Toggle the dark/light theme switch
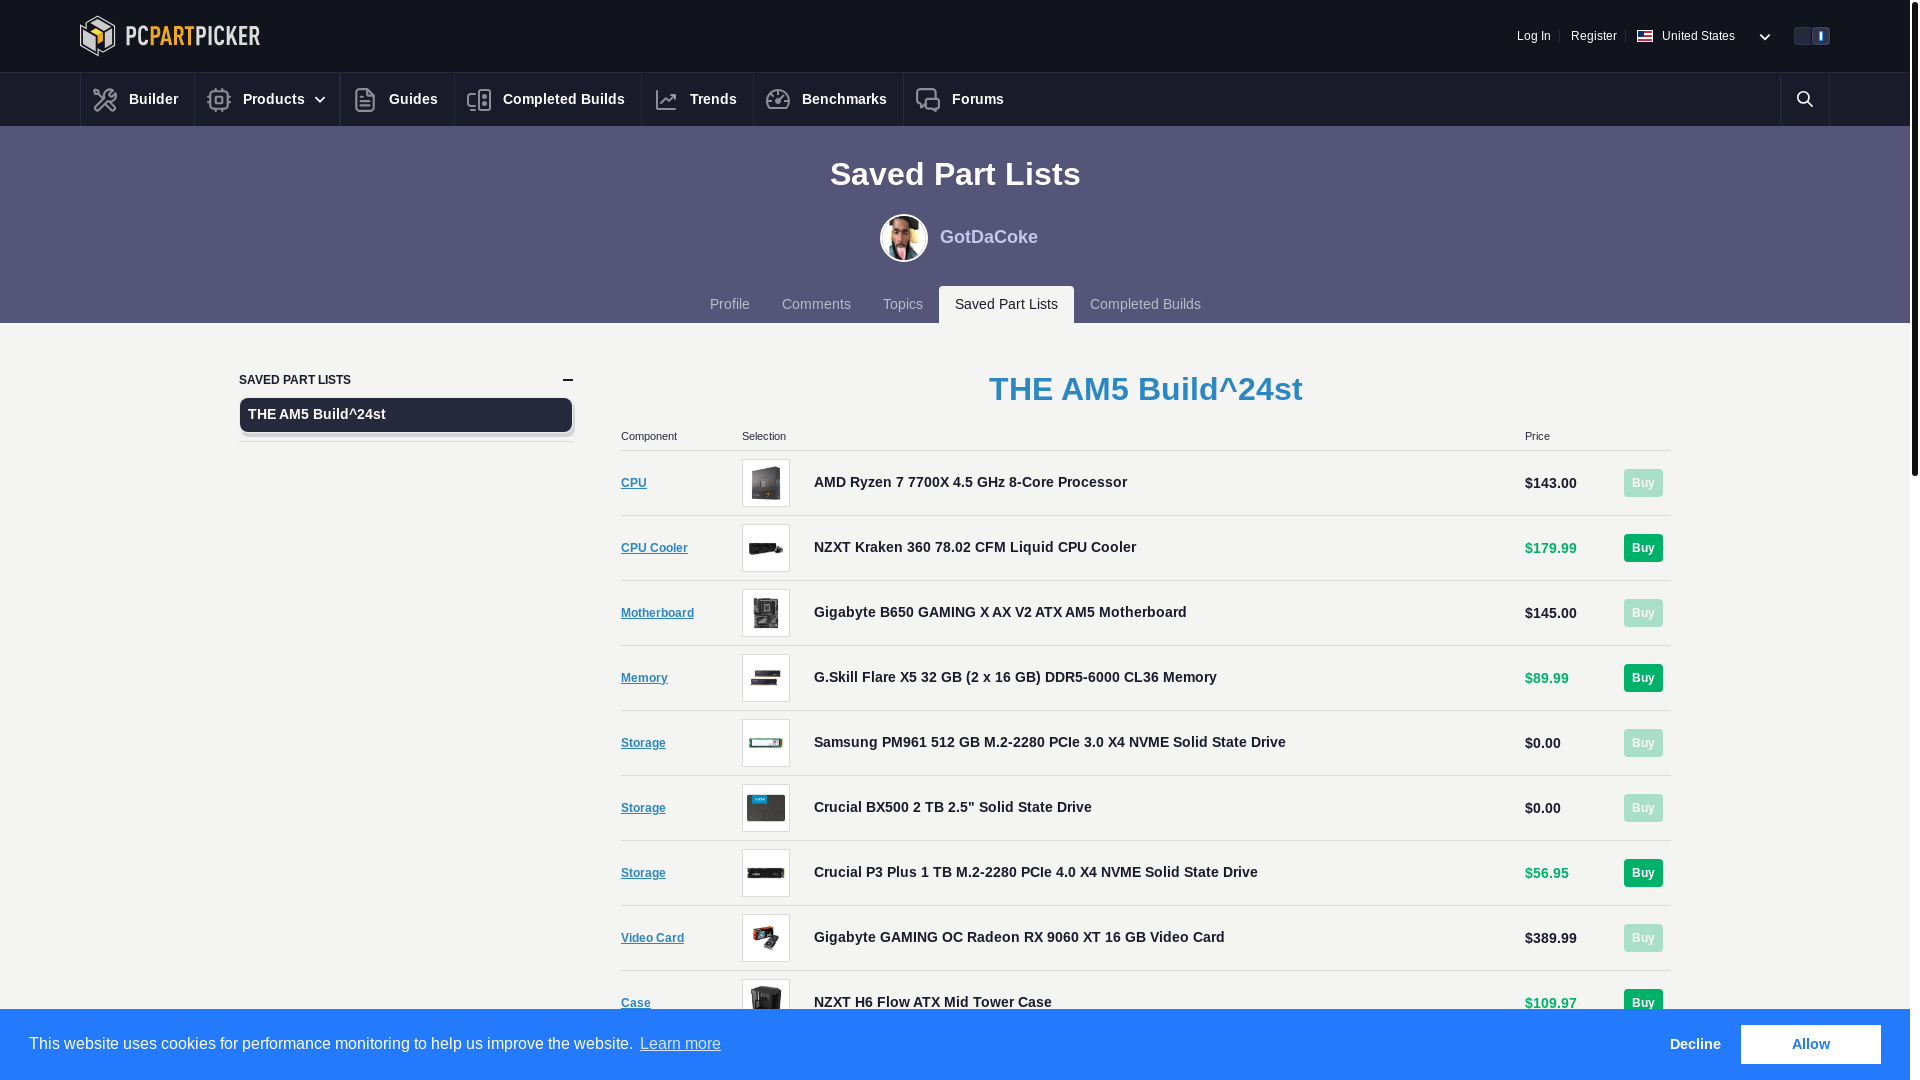 1812,36
